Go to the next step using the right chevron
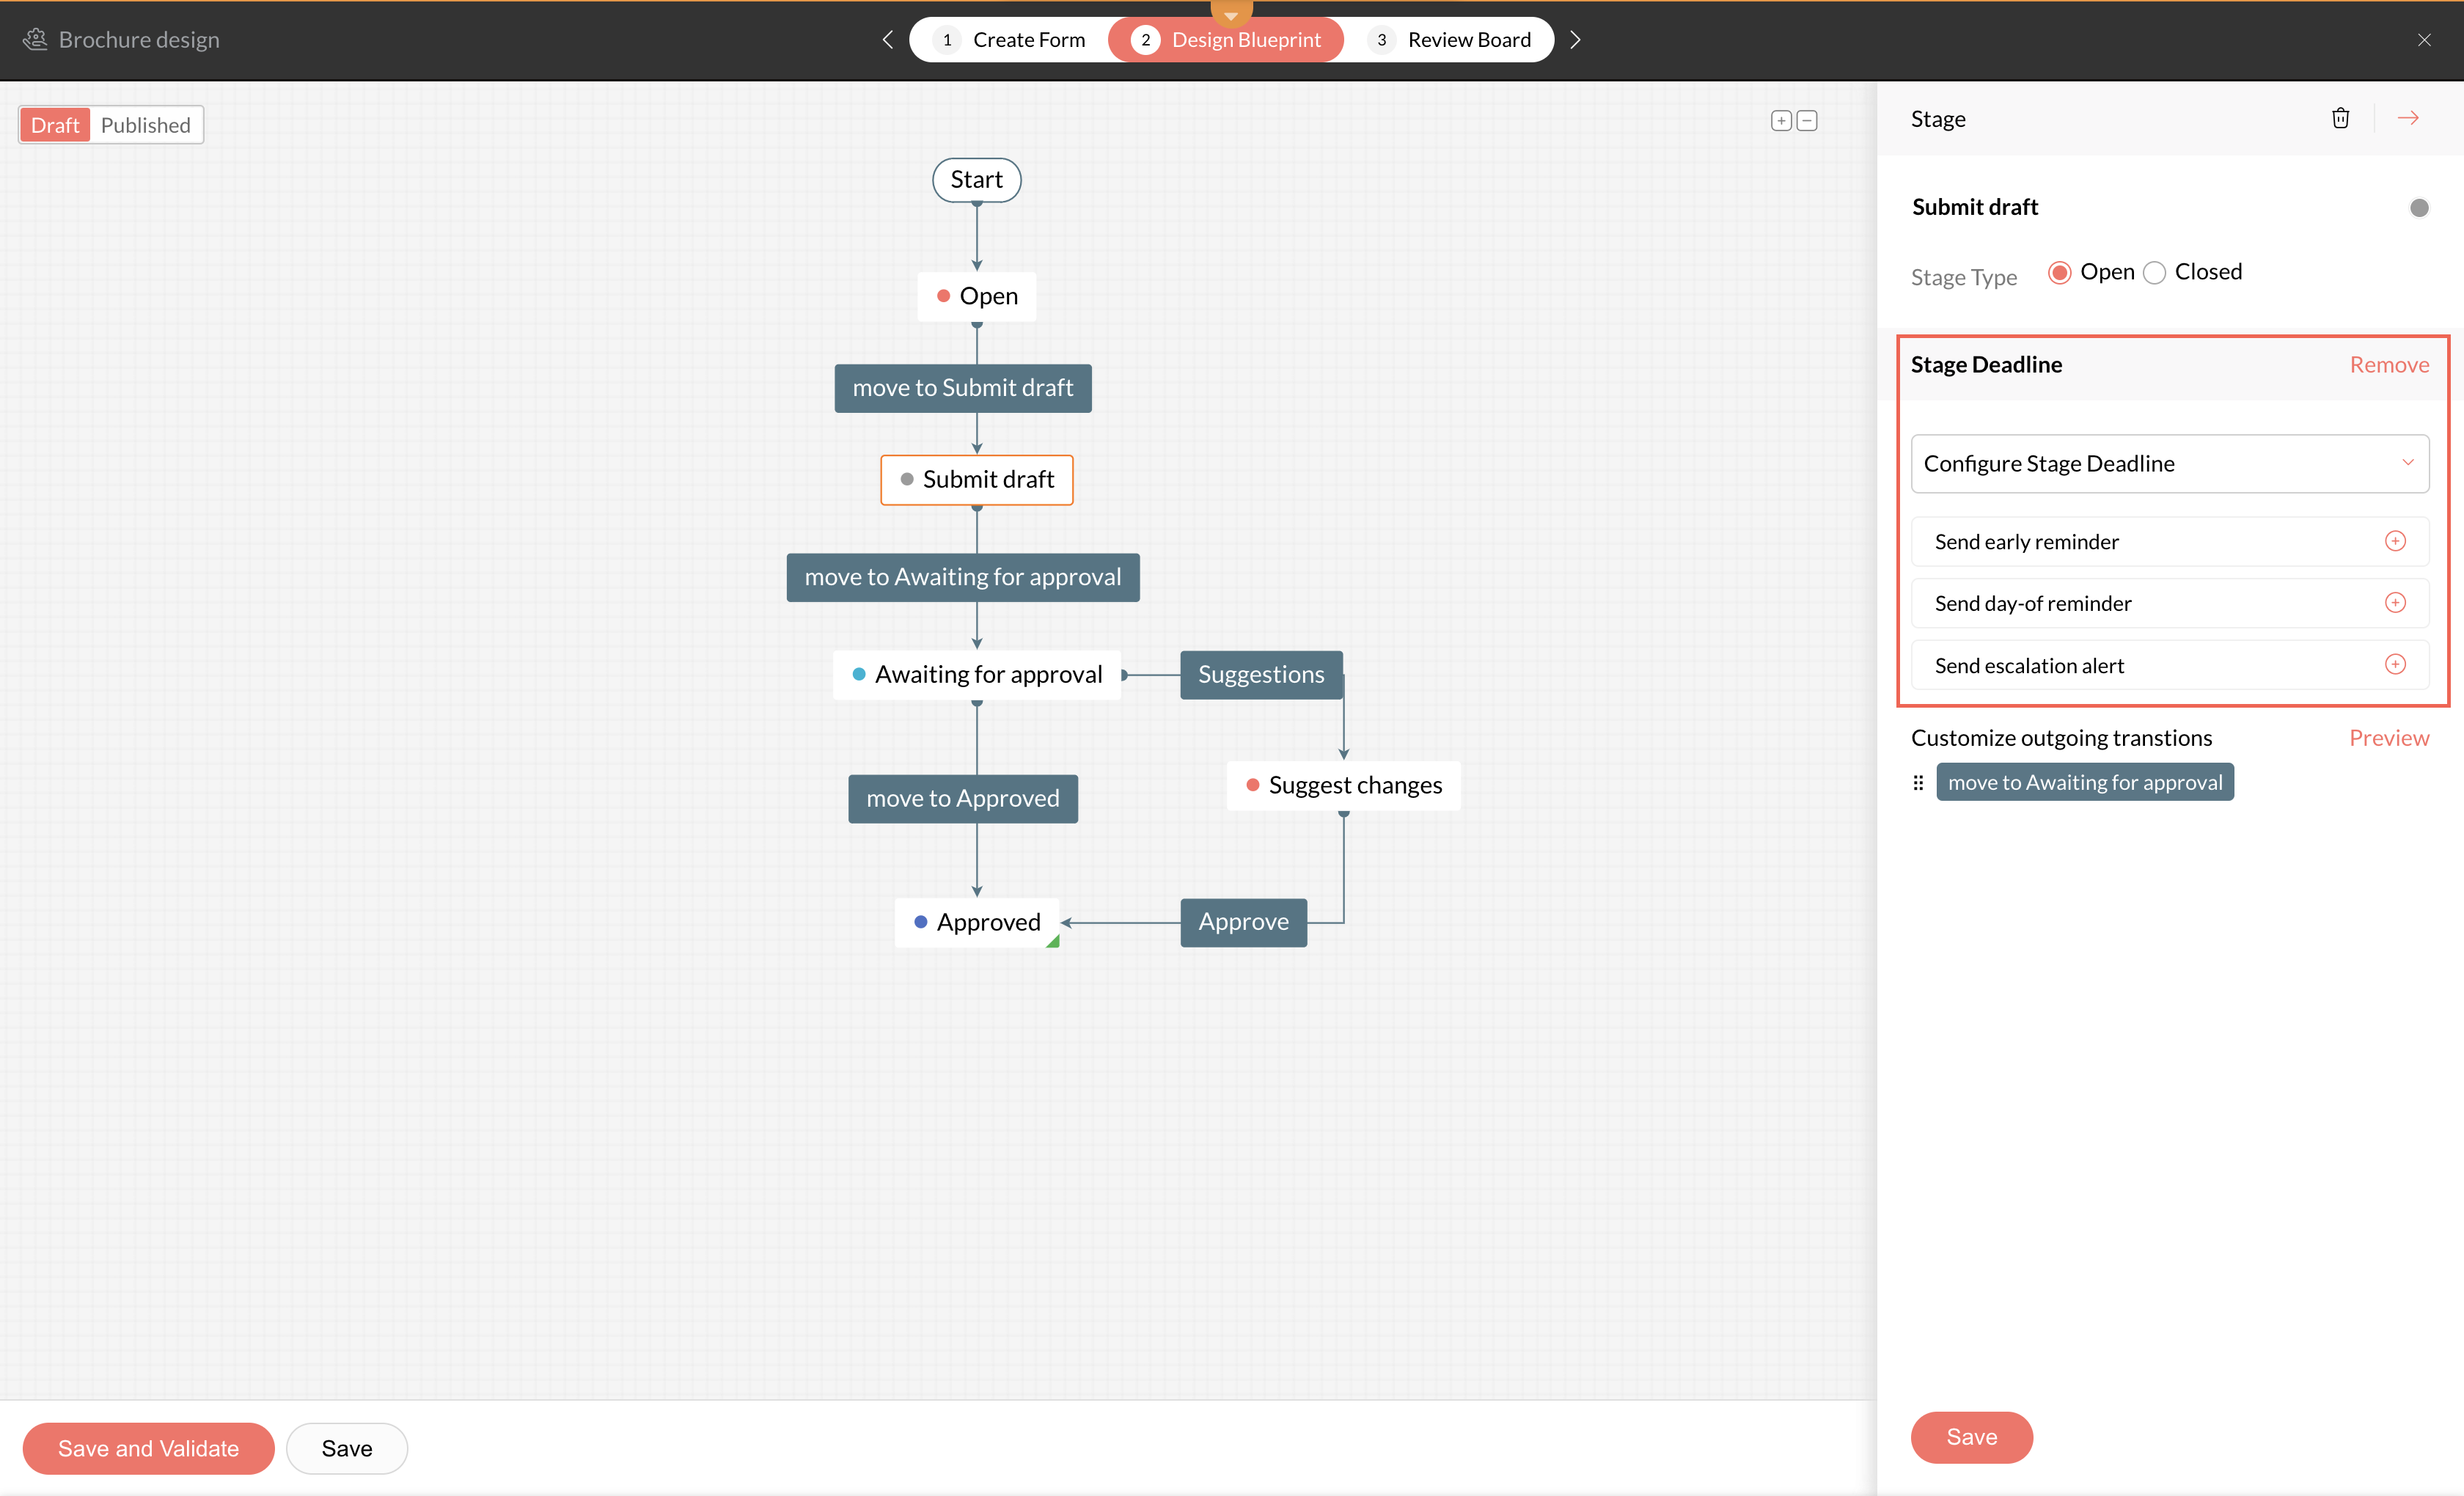This screenshot has width=2464, height=1496. (1576, 40)
